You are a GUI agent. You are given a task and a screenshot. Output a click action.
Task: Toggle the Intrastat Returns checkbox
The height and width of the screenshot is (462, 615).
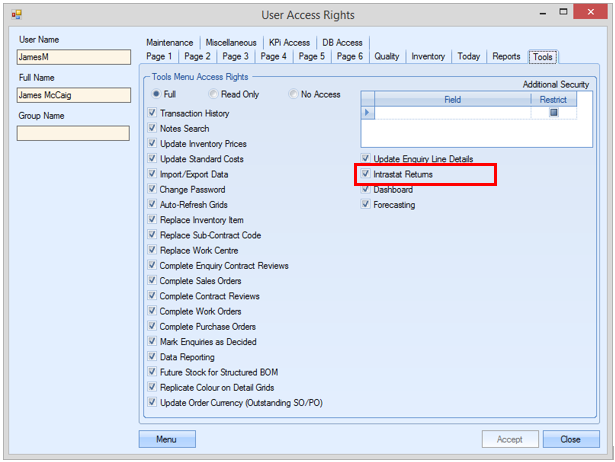coord(366,174)
